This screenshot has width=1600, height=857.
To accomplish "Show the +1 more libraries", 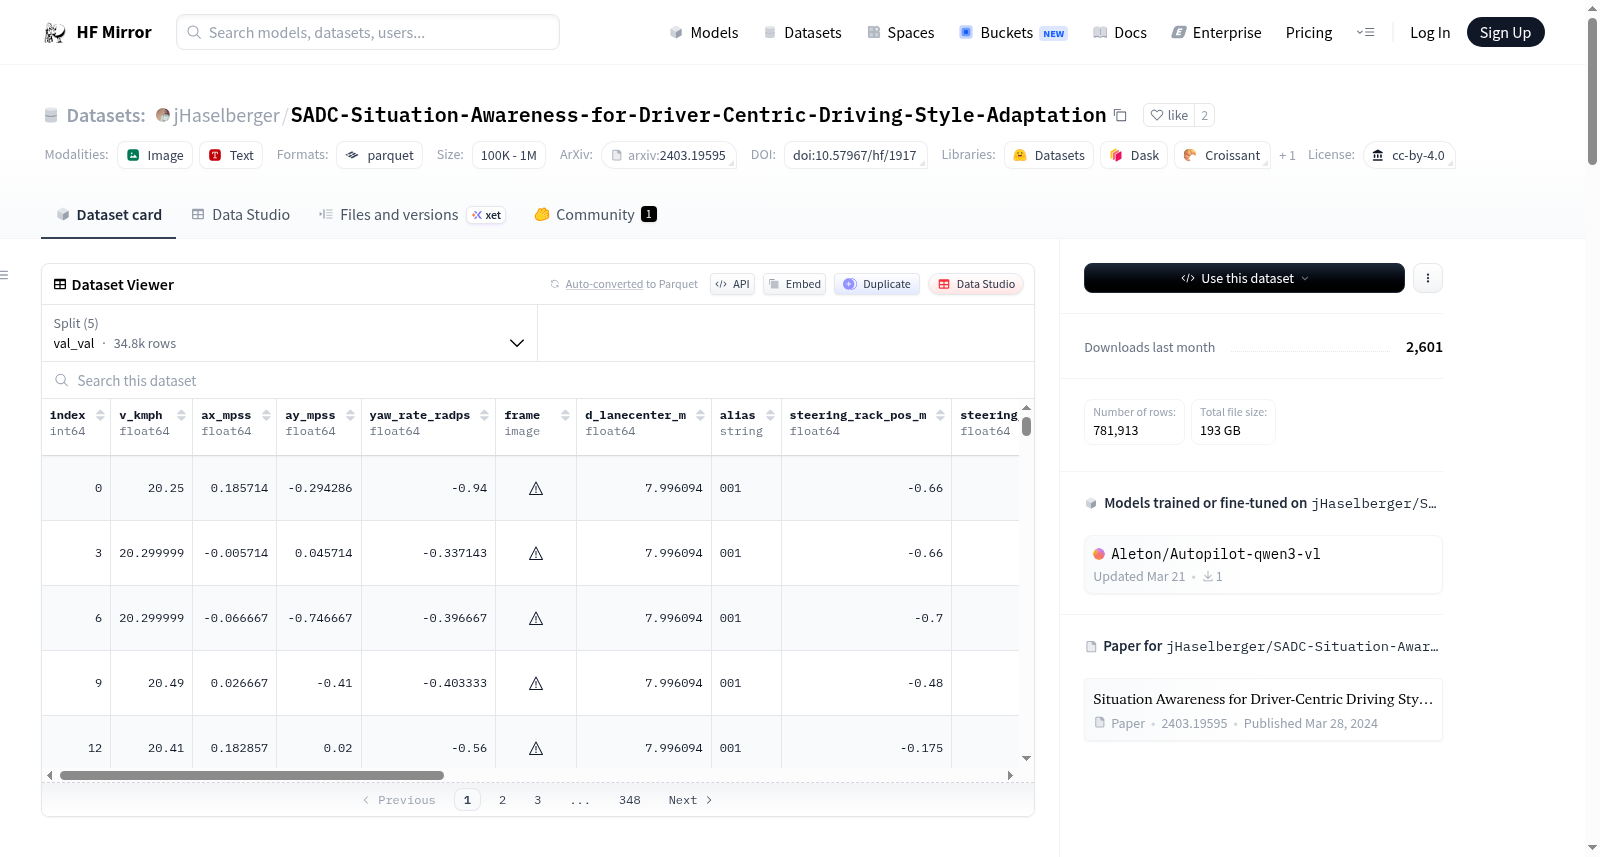I will pos(1287,156).
